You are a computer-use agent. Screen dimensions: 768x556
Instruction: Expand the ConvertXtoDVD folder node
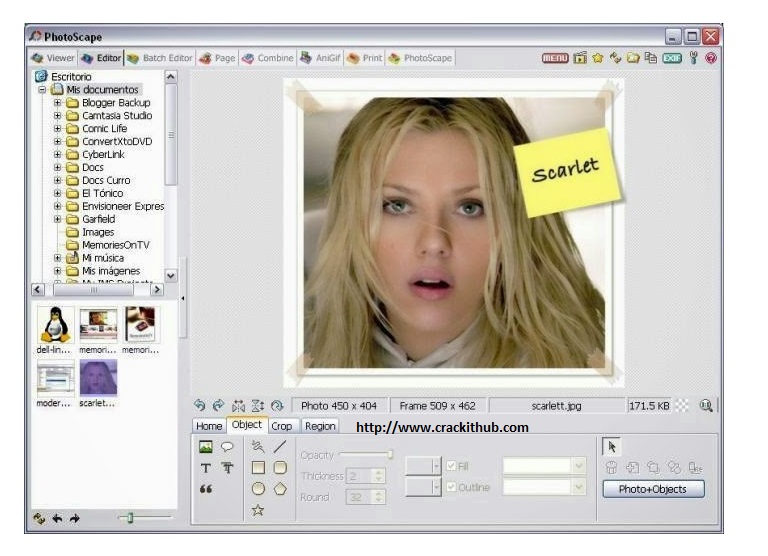[x=57, y=142]
